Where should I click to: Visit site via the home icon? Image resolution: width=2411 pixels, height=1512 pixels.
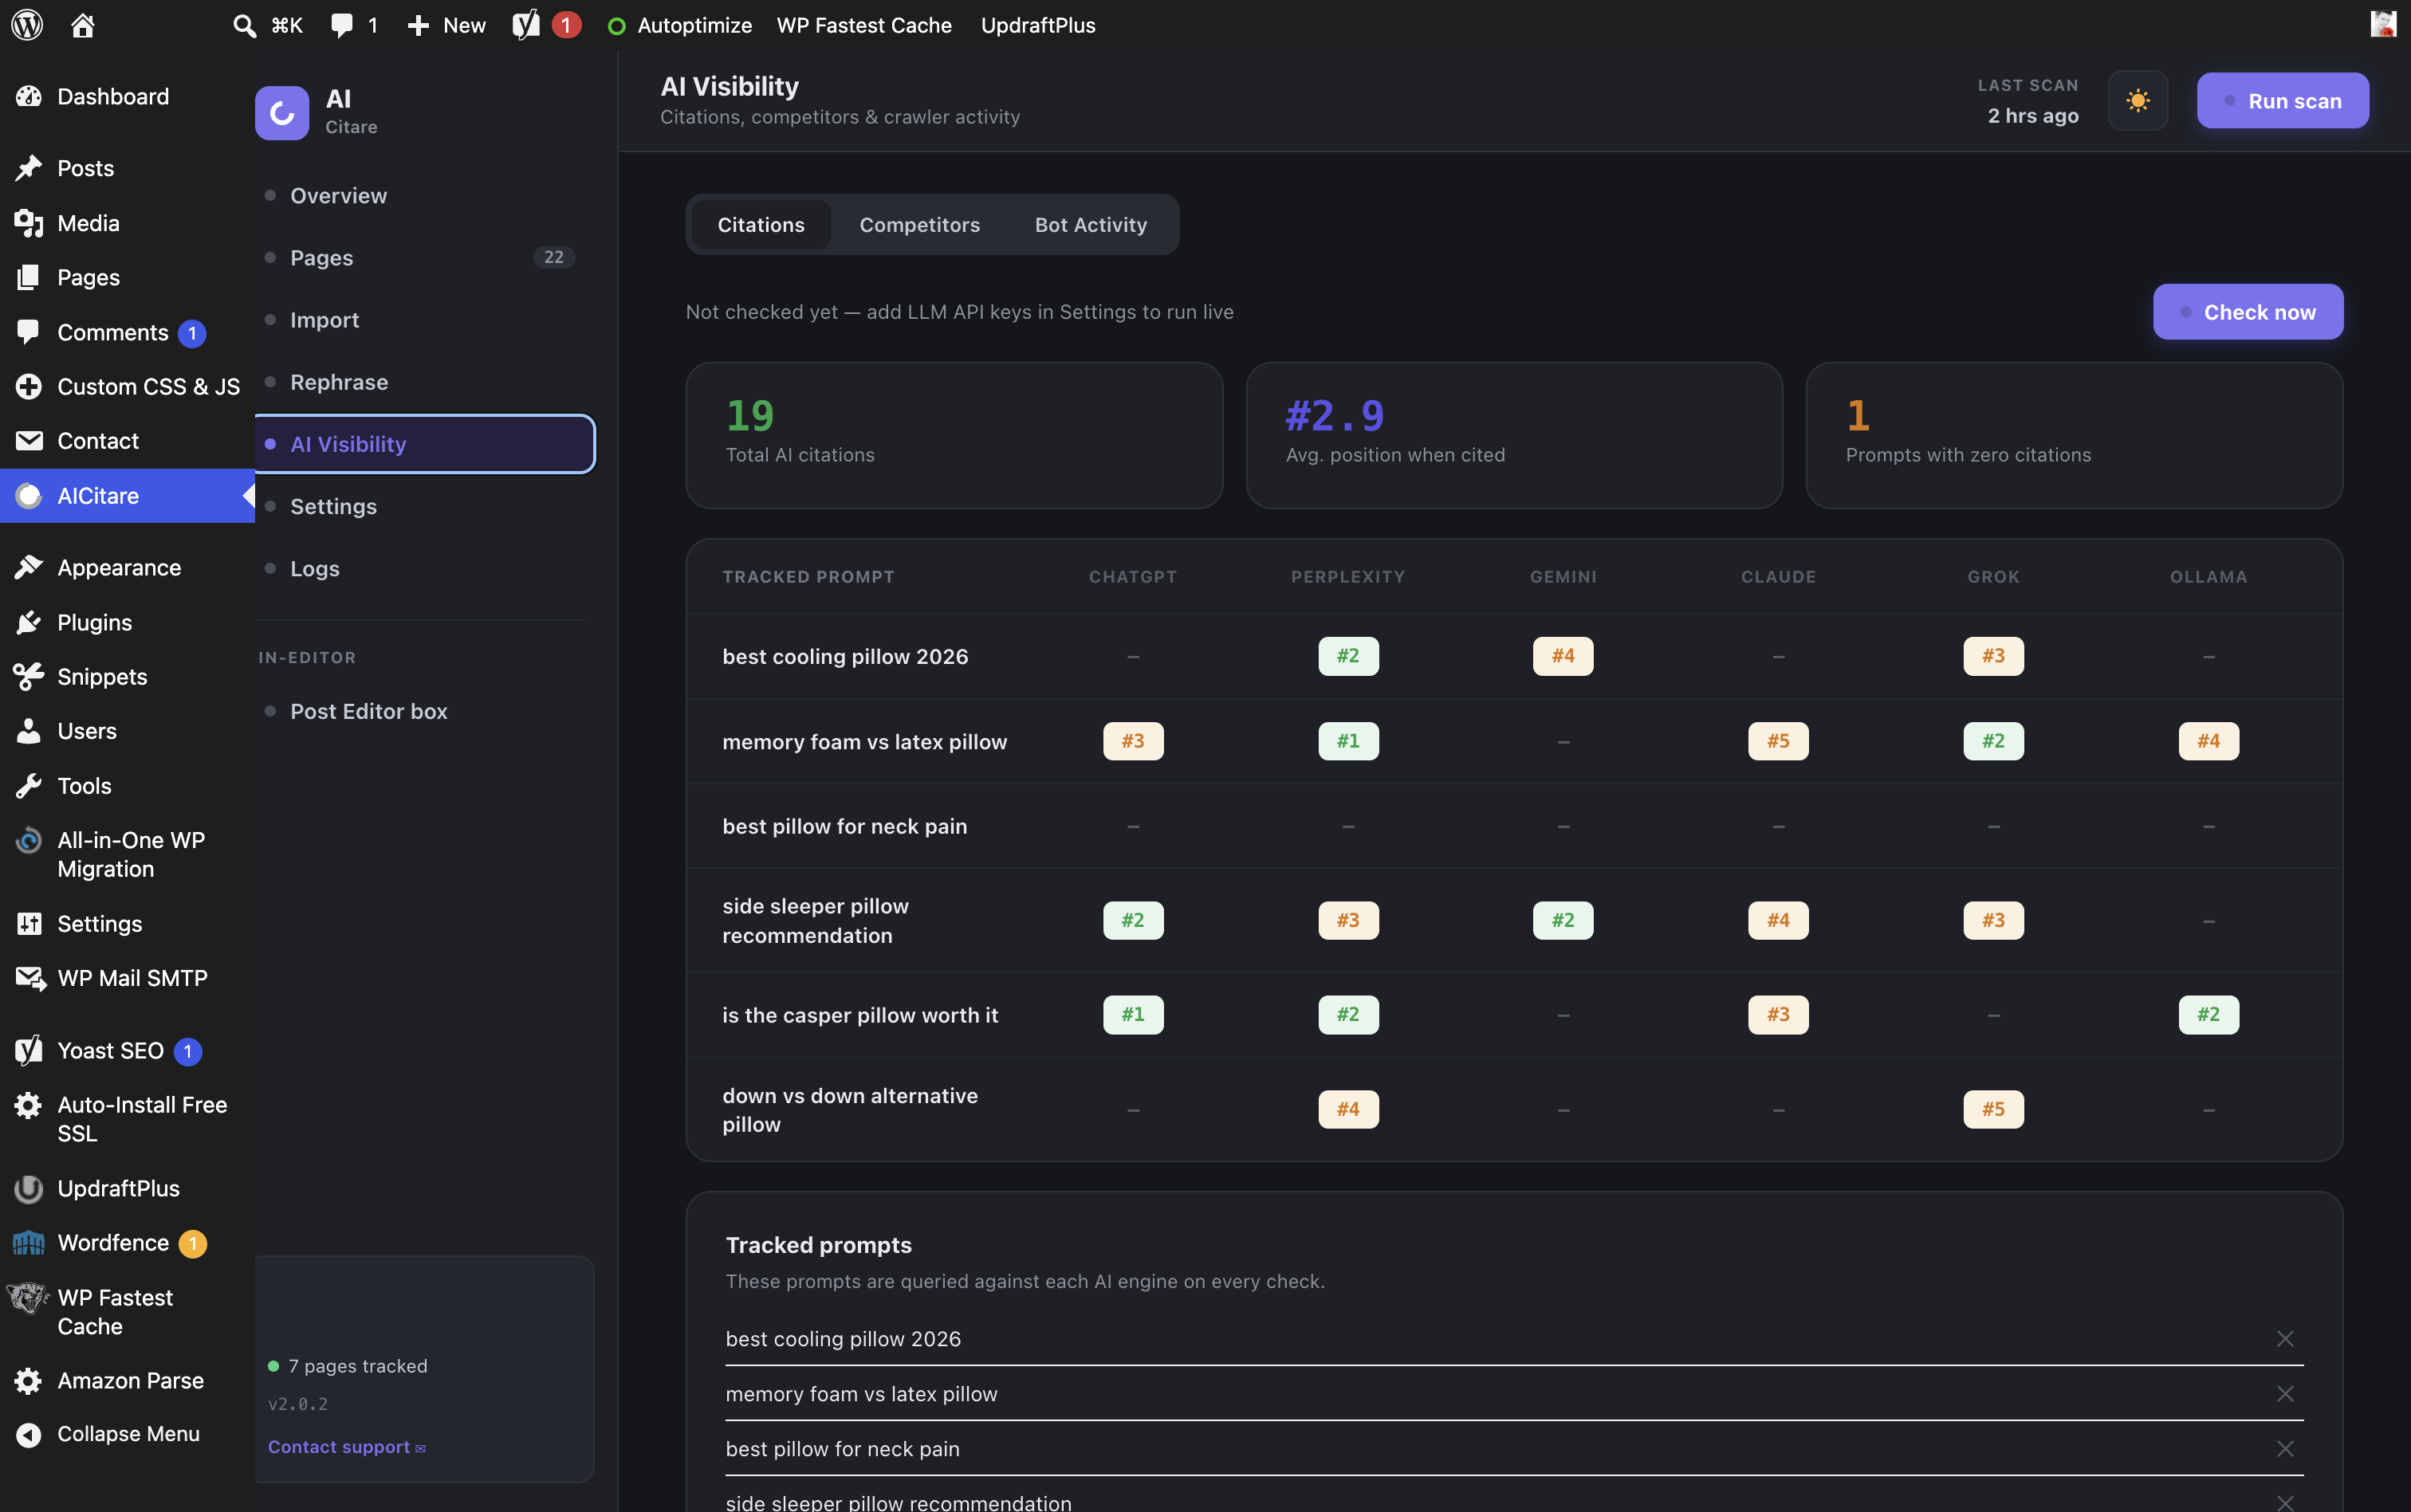[x=83, y=25]
